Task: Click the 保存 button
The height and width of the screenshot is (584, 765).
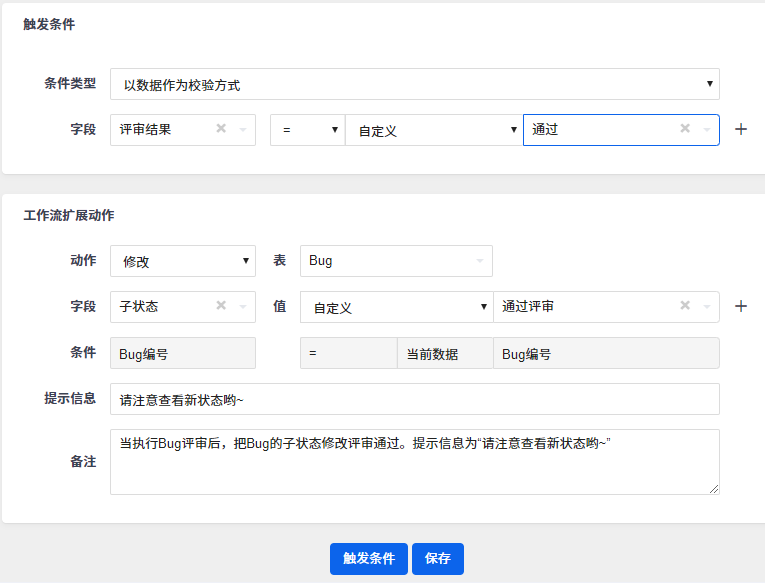Action: tap(437, 559)
